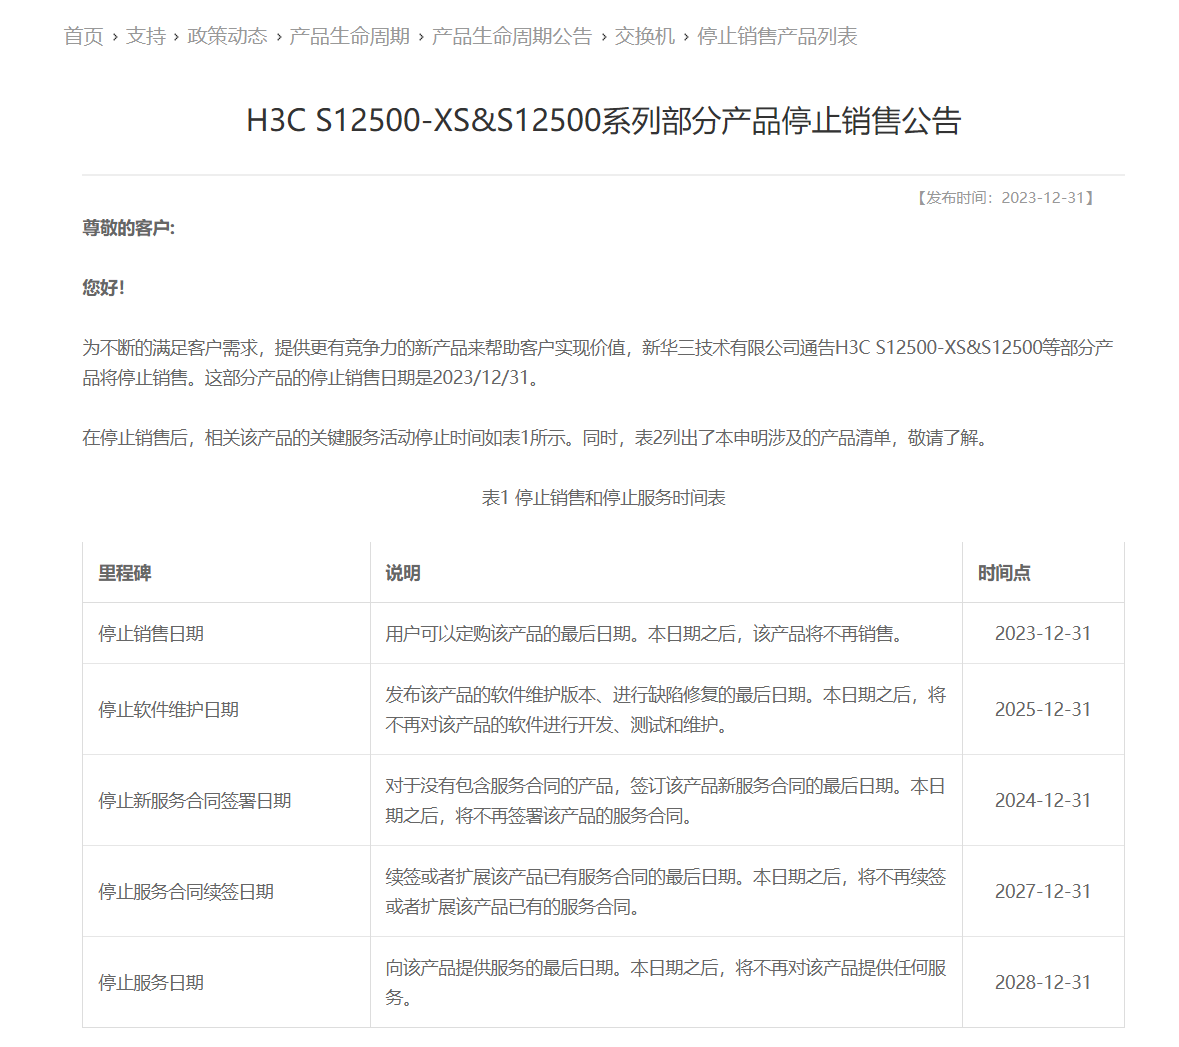Open 产品生命周期 breadcrumb link
This screenshot has height=1047, width=1179.
click(350, 36)
